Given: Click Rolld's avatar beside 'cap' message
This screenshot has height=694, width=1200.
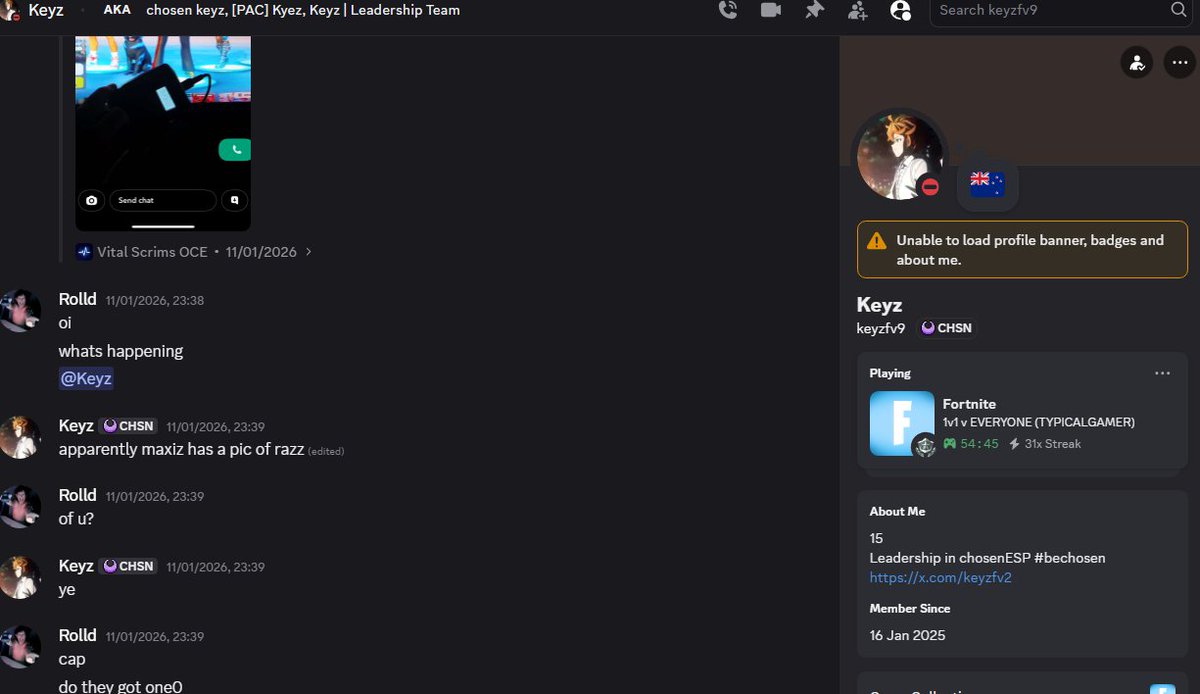Looking at the screenshot, I should [x=21, y=647].
